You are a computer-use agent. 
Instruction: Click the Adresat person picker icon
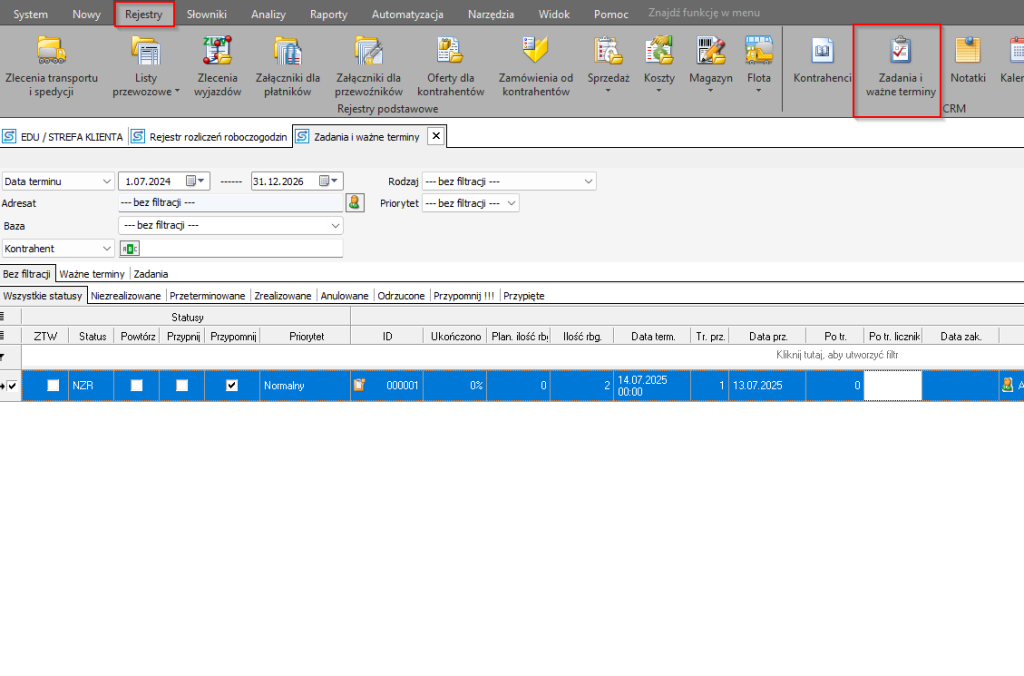tap(354, 202)
